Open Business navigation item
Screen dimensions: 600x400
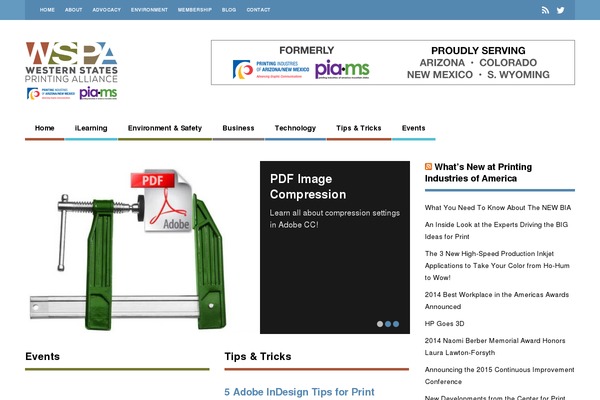pyautogui.click(x=238, y=128)
